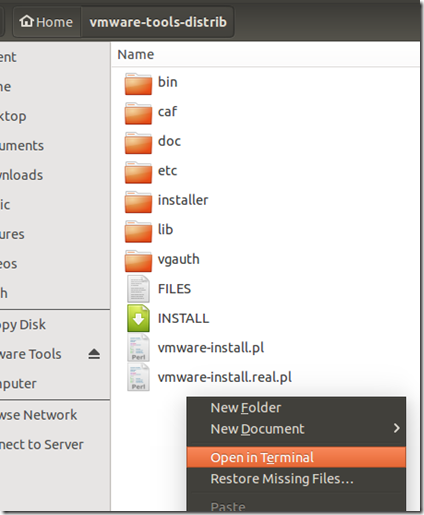
Task: Select Open in Terminal from context menu
Action: point(296,457)
